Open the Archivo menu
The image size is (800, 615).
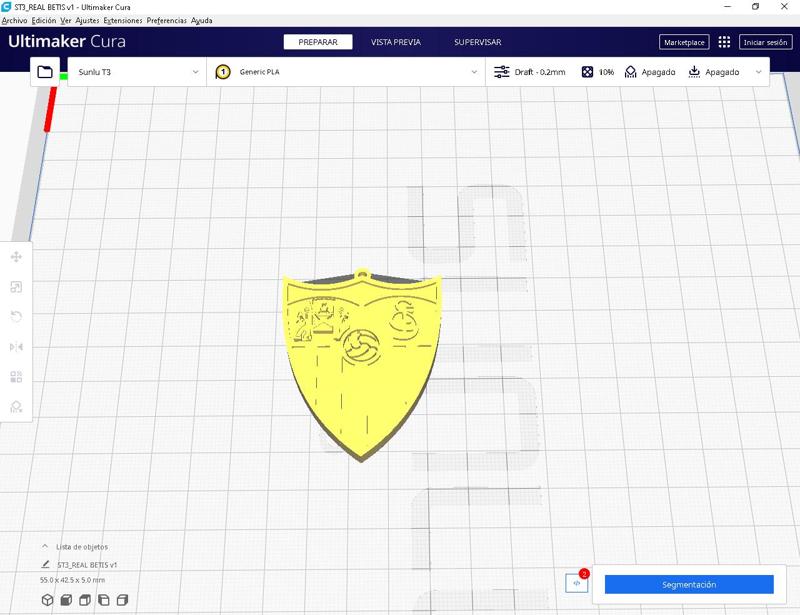click(x=14, y=20)
